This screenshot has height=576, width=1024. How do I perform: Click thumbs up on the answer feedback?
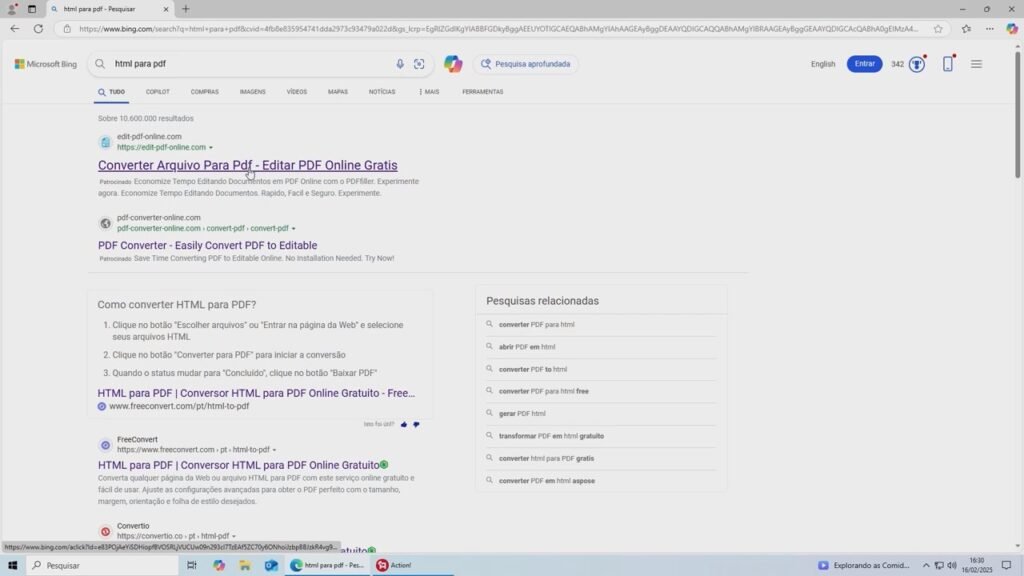pyautogui.click(x=404, y=424)
